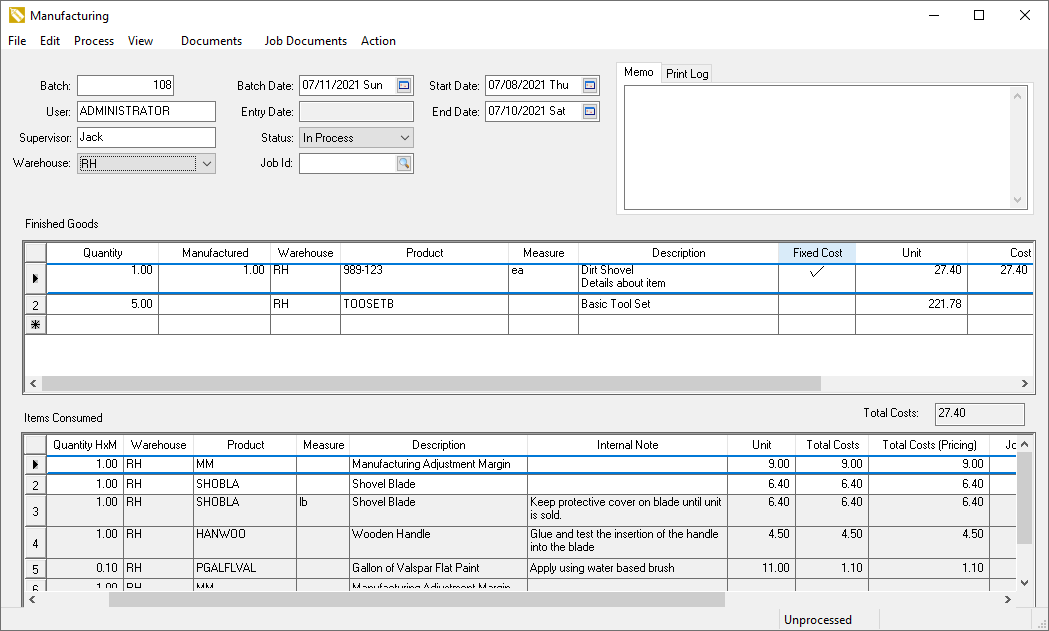Image resolution: width=1049 pixels, height=631 pixels.
Task: Open the Batch Date calendar picker
Action: [x=404, y=86]
